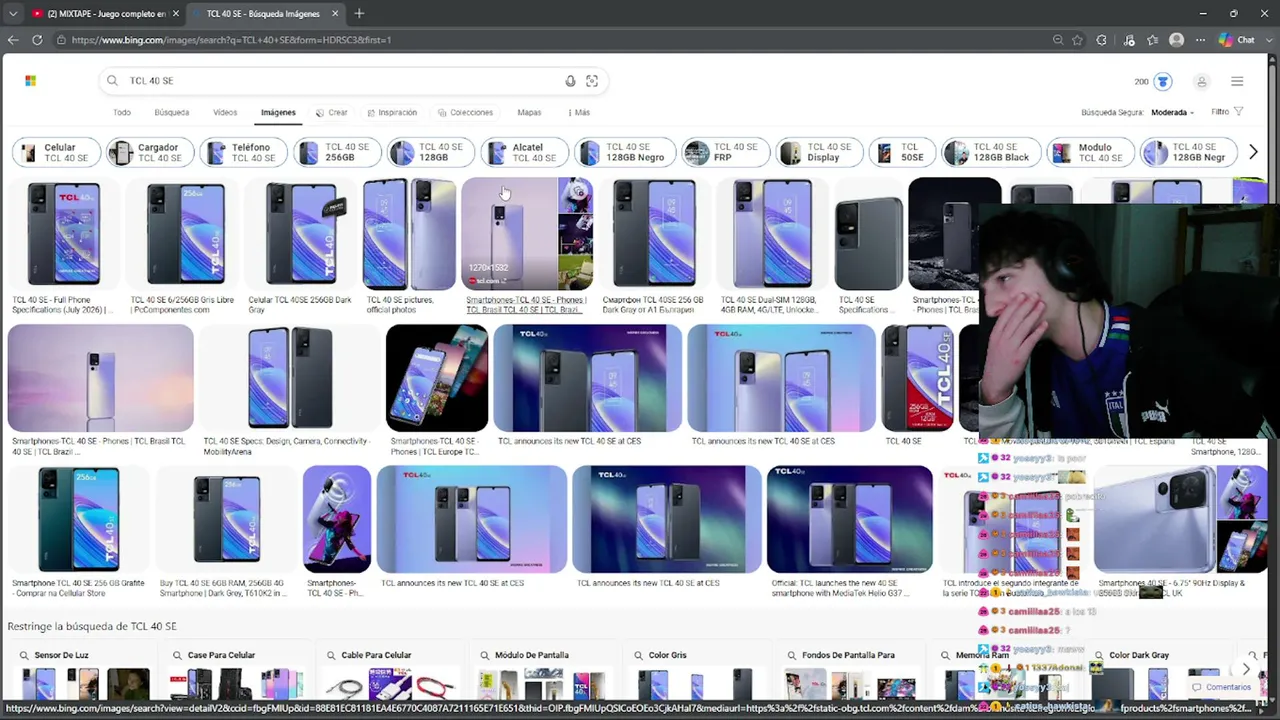The width and height of the screenshot is (1280, 720).
Task: Open the TCL 40 SE pictures, official photos image
Action: click(408, 234)
